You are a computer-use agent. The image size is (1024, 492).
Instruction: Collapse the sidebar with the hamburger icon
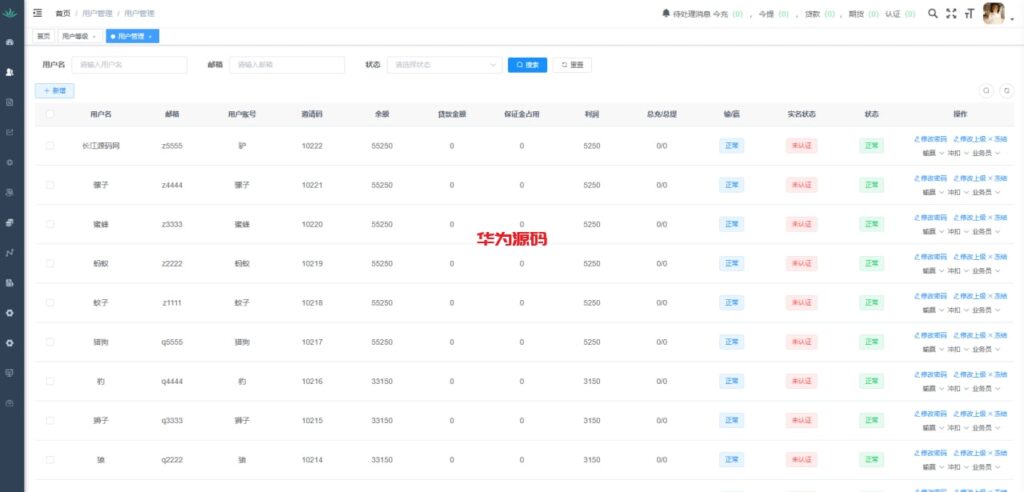(x=38, y=13)
